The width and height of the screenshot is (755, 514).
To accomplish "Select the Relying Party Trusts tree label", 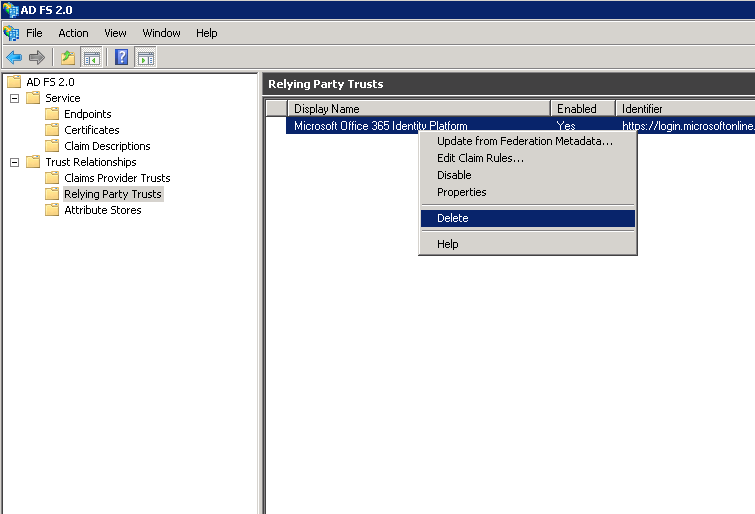I will (113, 194).
